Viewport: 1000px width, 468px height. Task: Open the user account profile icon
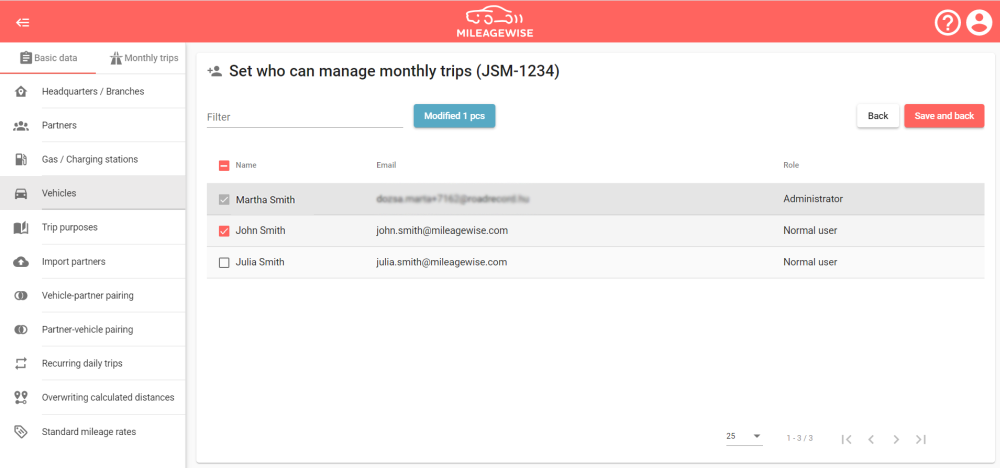pos(978,24)
